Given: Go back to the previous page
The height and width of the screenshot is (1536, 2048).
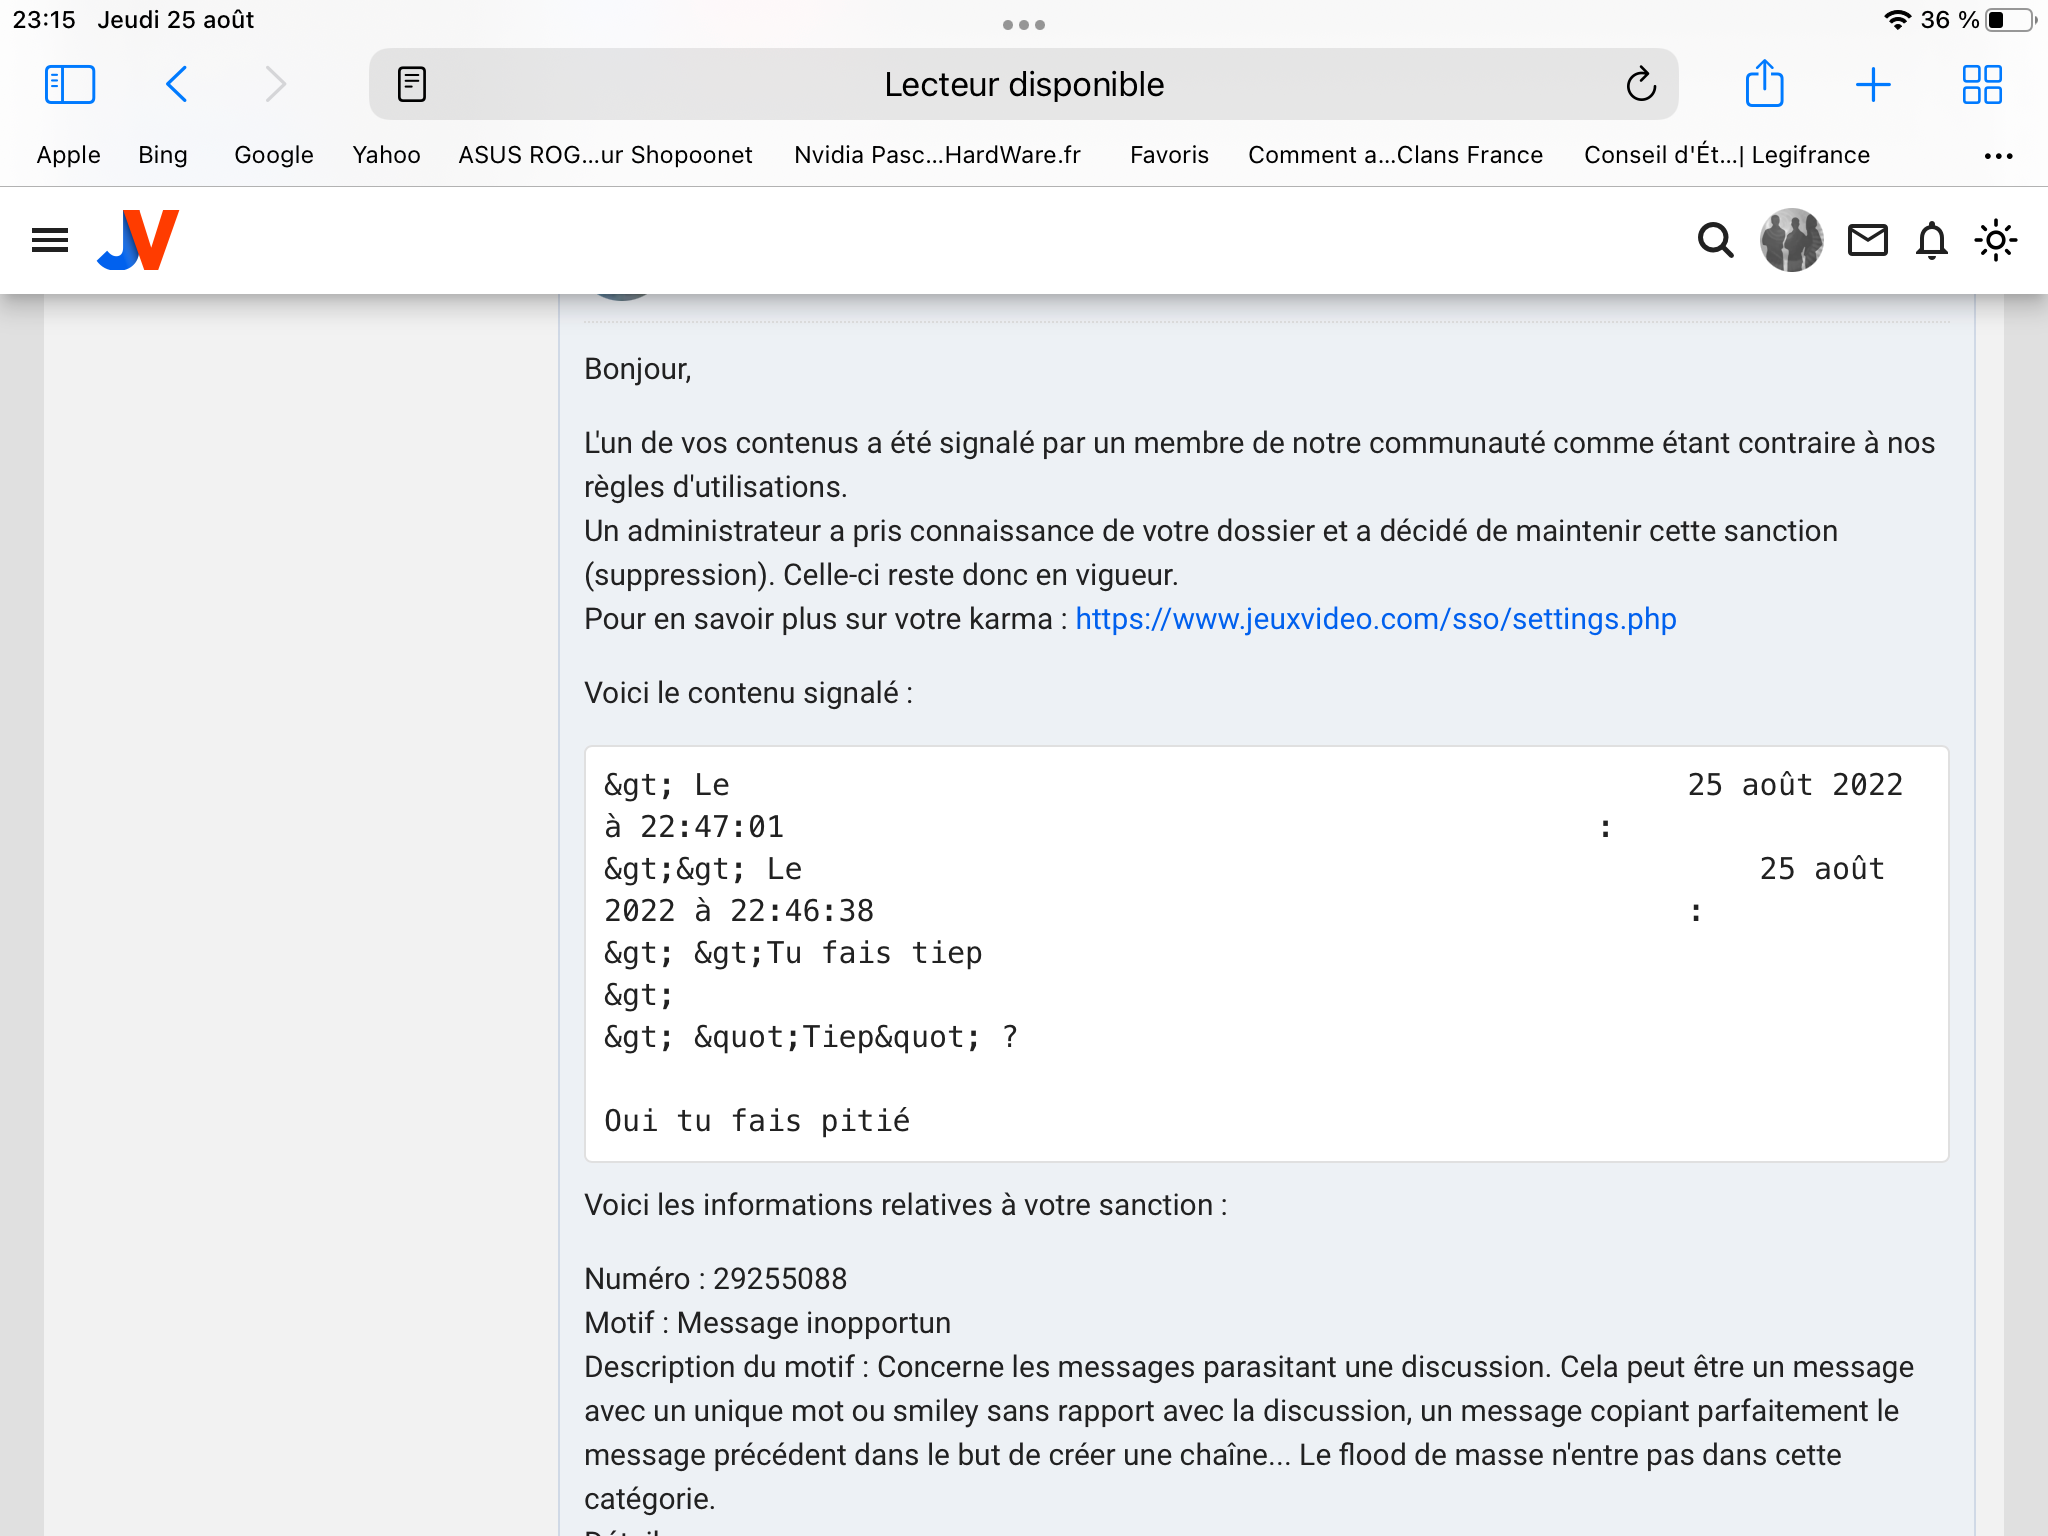Looking at the screenshot, I should tap(177, 85).
